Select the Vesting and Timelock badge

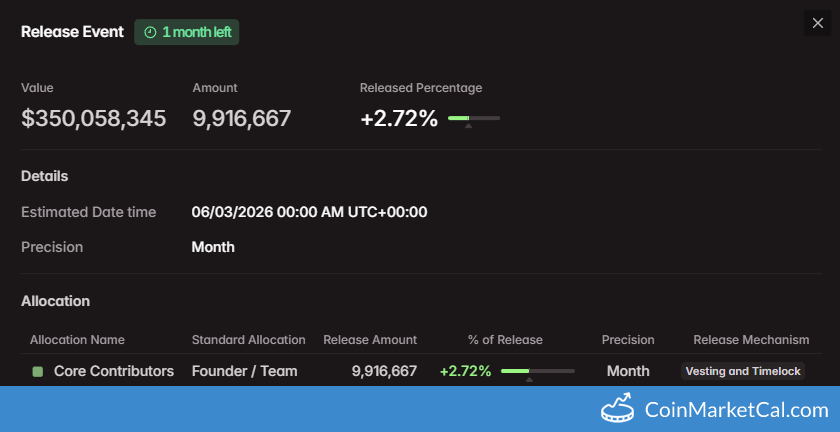point(743,371)
